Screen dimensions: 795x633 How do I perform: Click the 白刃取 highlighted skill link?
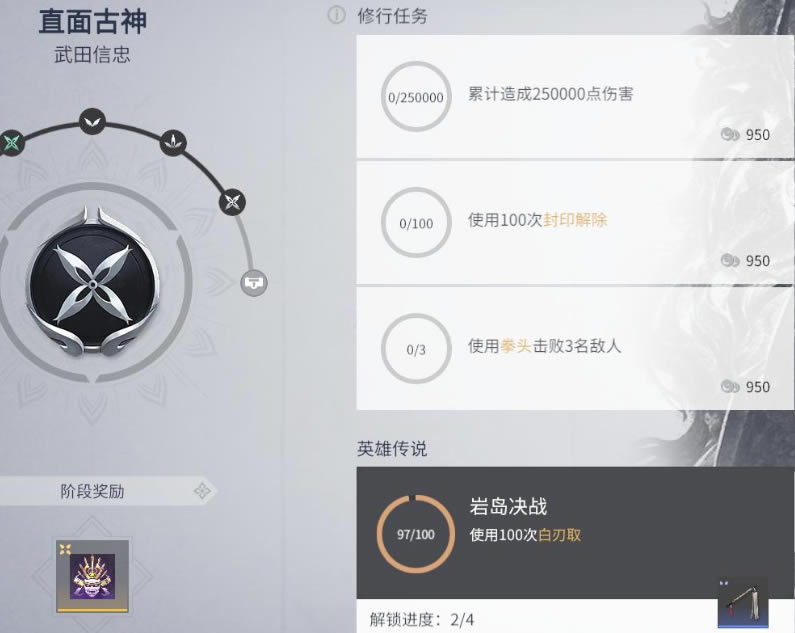(559, 535)
